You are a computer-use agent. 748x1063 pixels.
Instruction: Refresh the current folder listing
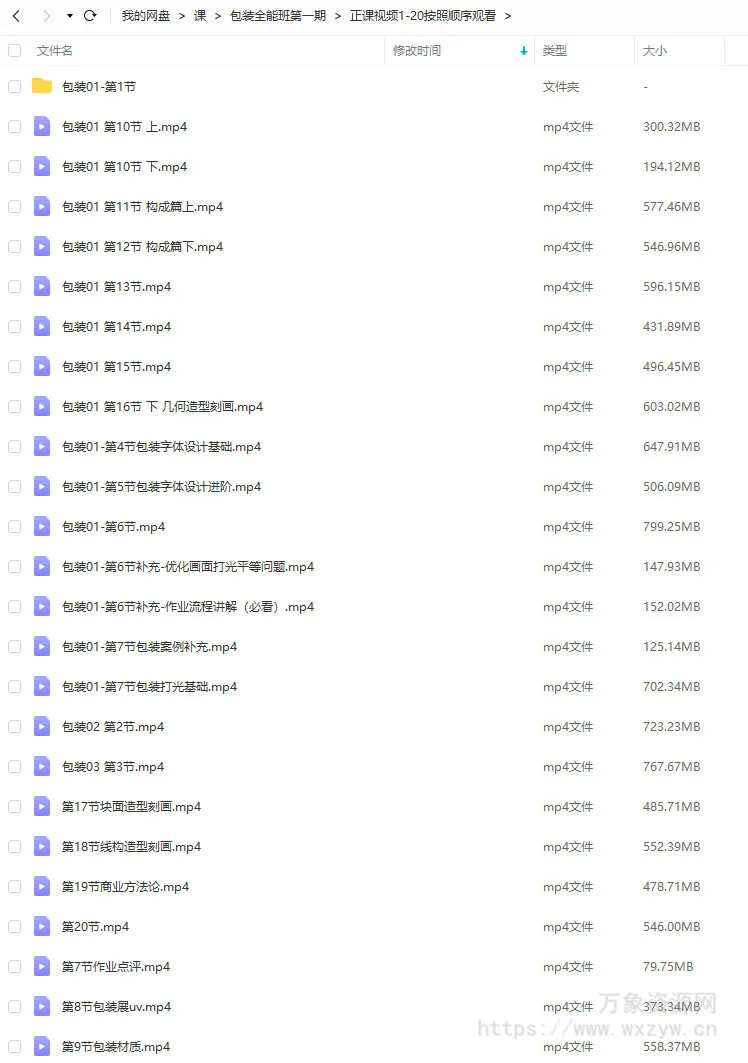point(90,16)
